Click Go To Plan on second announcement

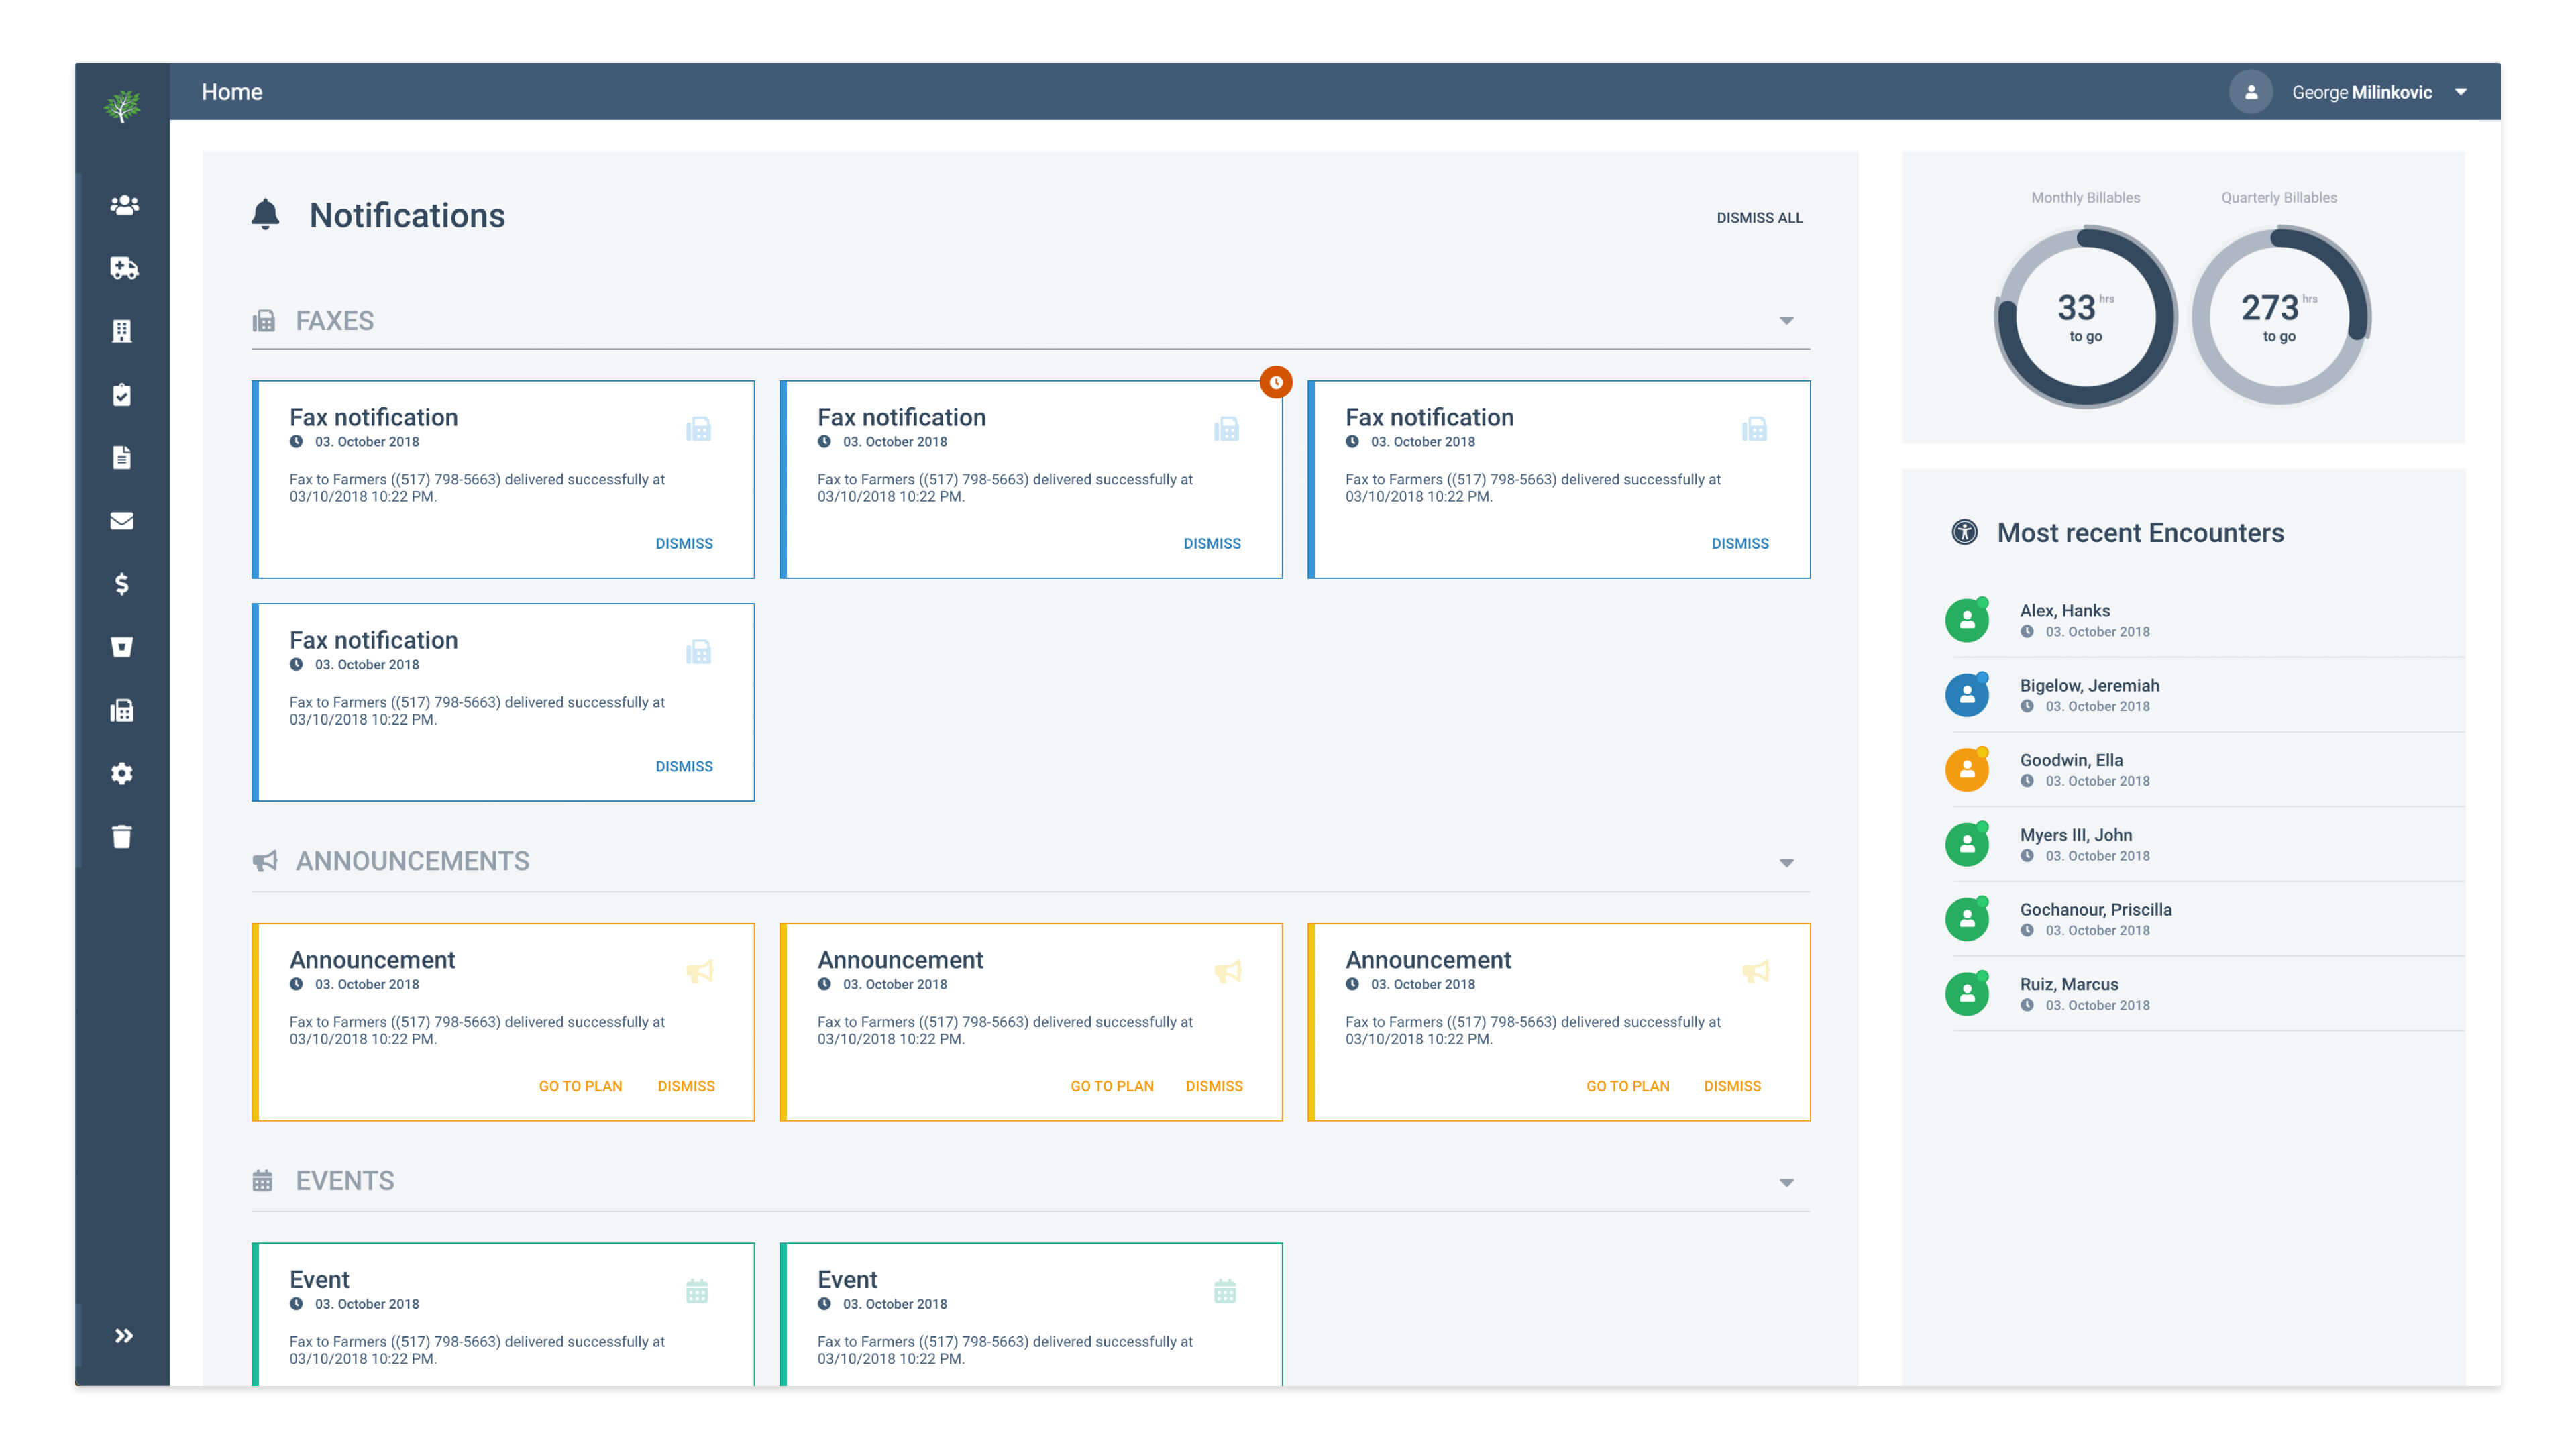pyautogui.click(x=1112, y=1087)
